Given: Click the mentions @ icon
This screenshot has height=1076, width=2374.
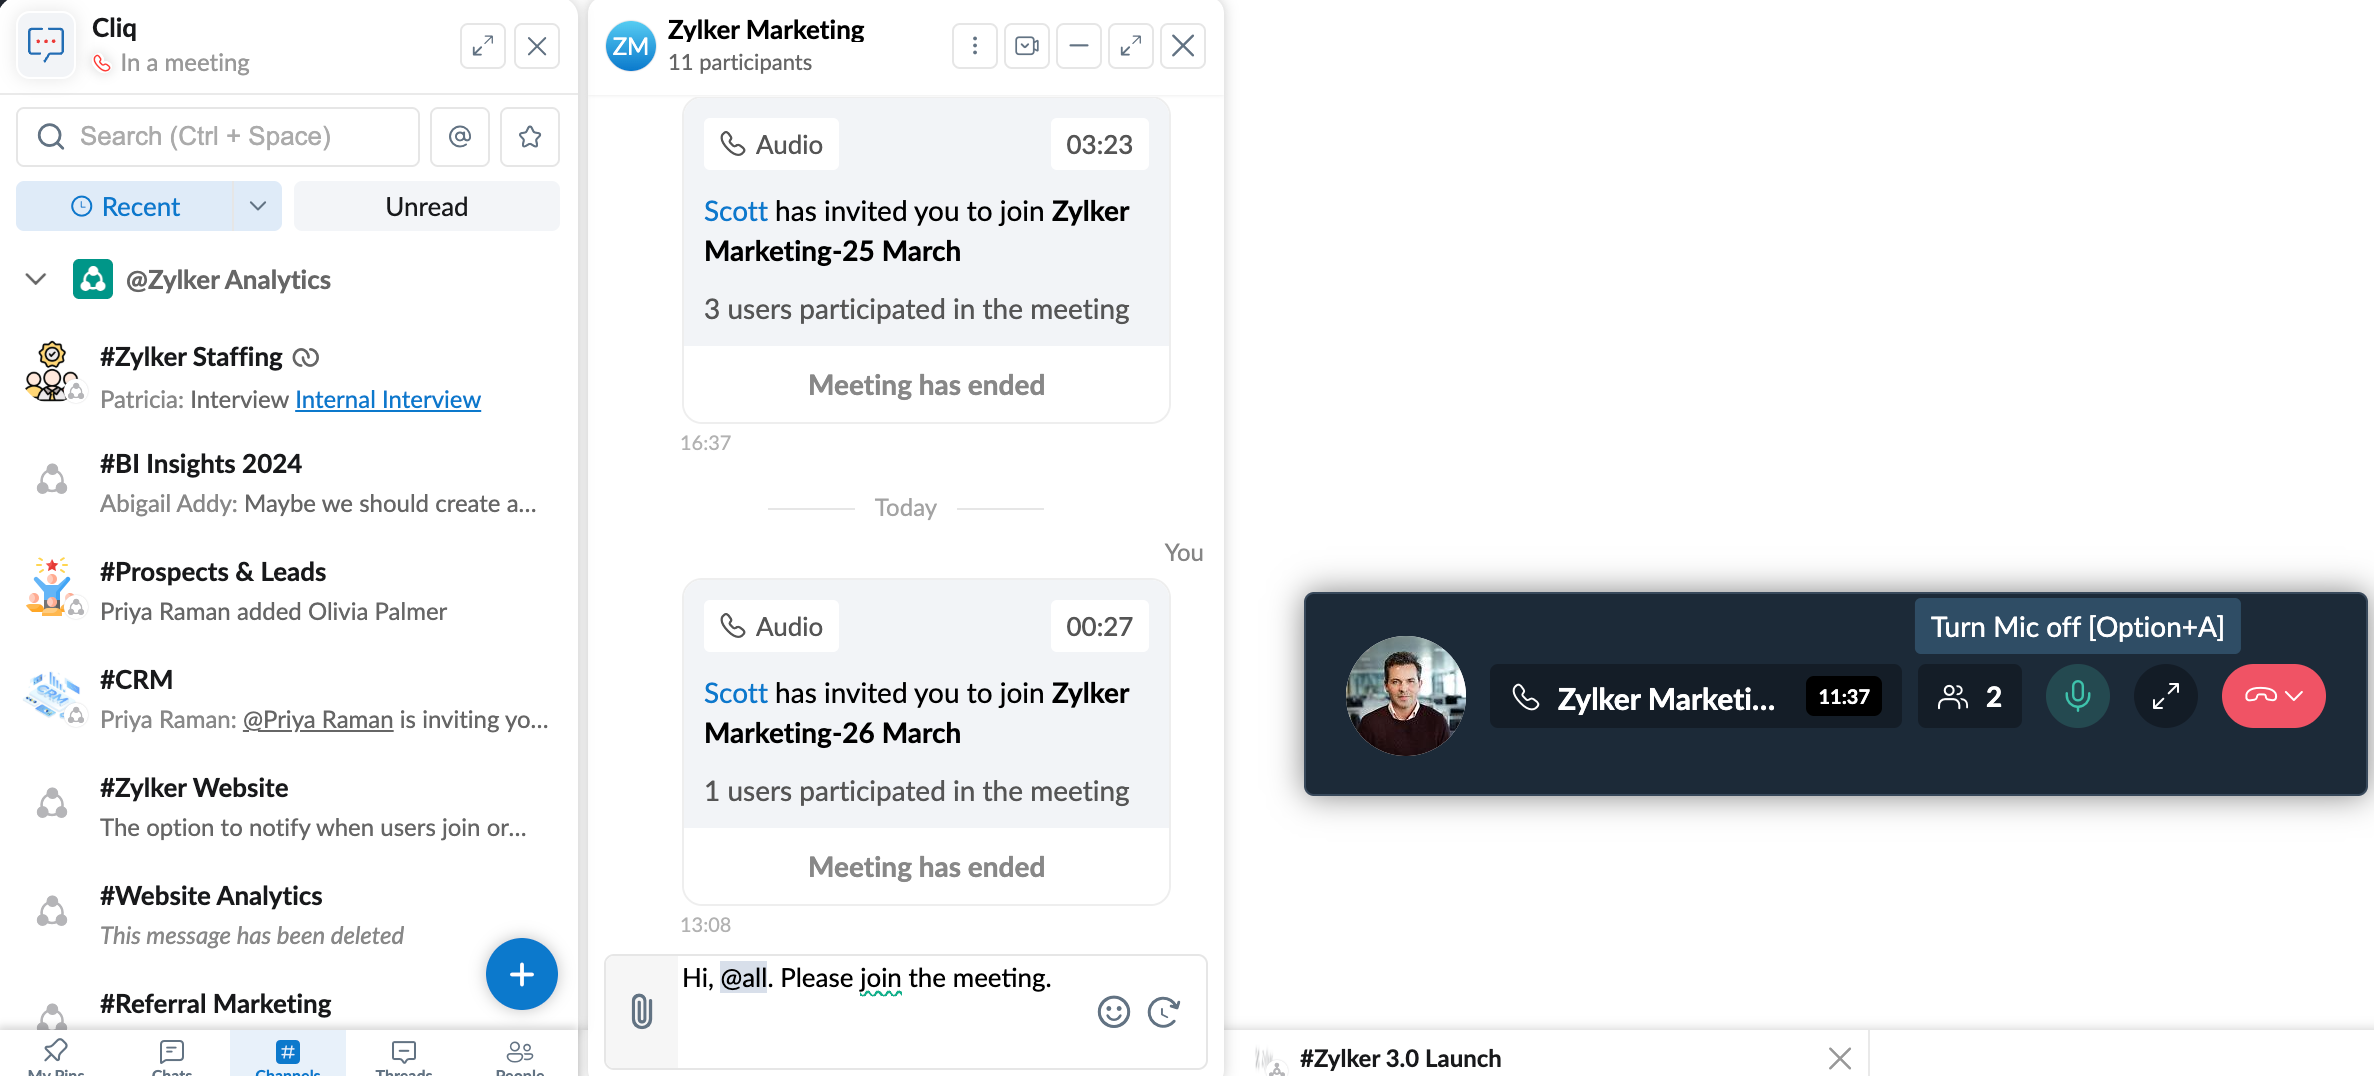Looking at the screenshot, I should [x=460, y=137].
